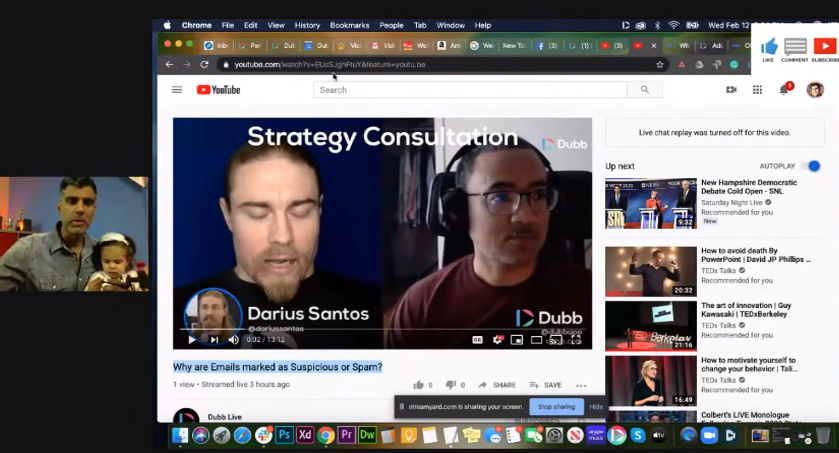Switch to the New Tab browser tab
Screen dimensions: 839x453
pos(514,46)
